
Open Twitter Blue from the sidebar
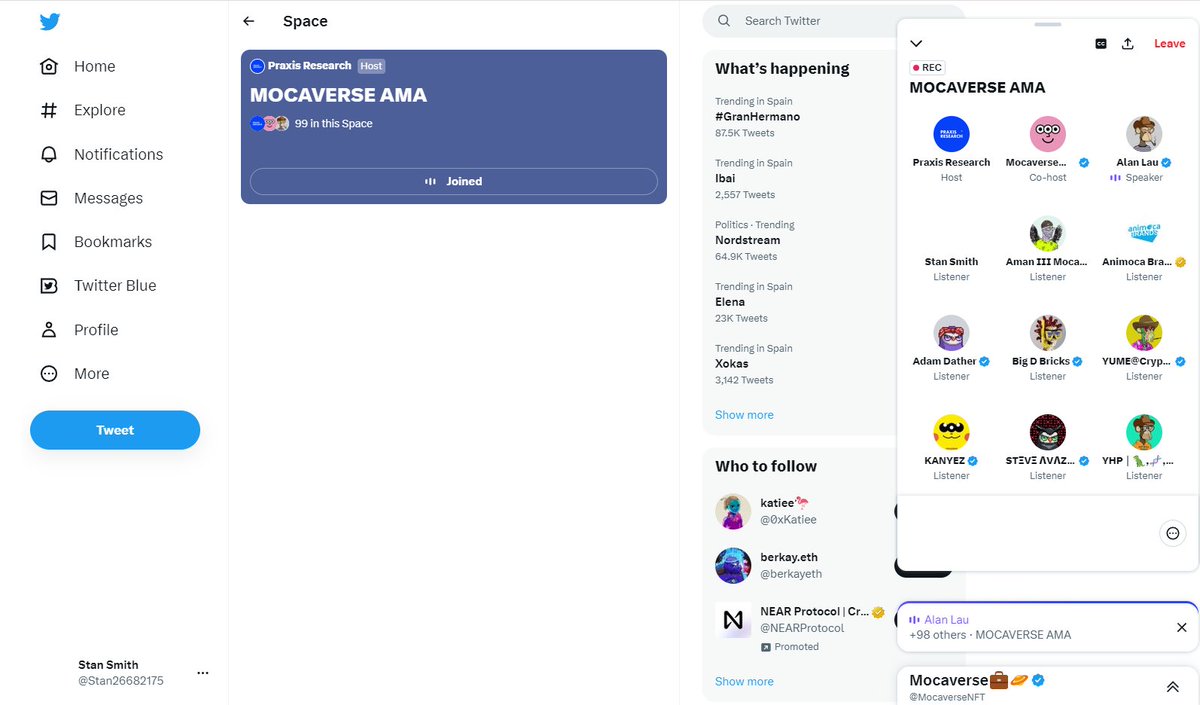tap(98, 286)
